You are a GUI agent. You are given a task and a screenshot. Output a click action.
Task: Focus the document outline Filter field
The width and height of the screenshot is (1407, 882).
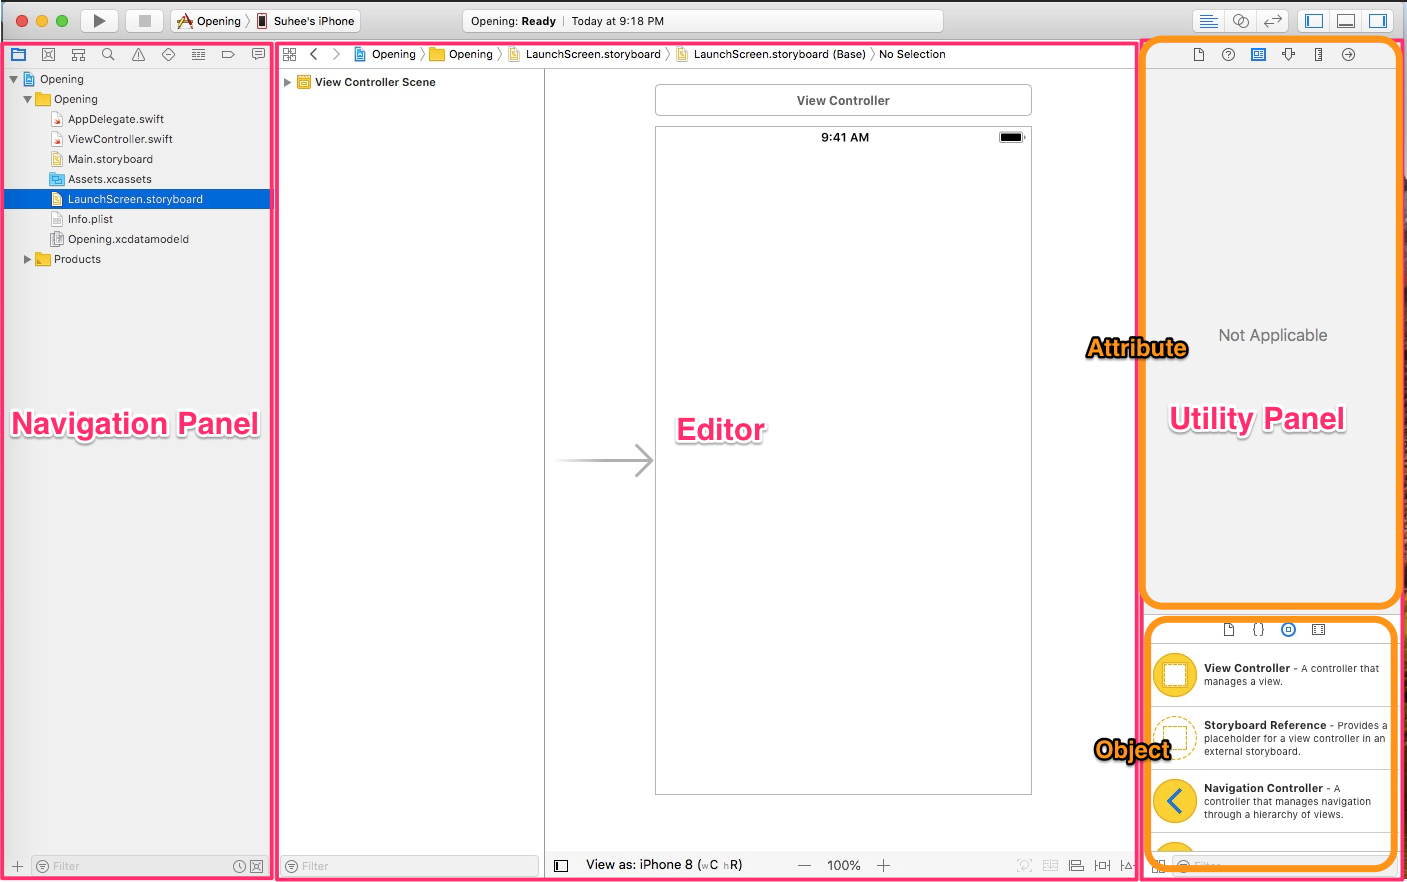pos(410,866)
